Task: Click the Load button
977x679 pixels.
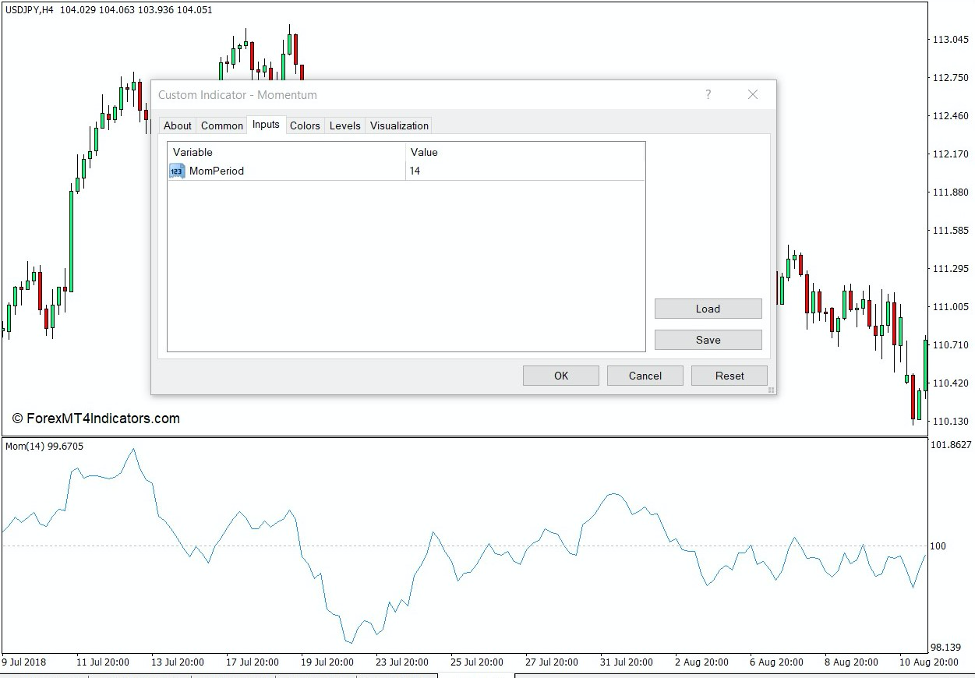Action: click(707, 308)
